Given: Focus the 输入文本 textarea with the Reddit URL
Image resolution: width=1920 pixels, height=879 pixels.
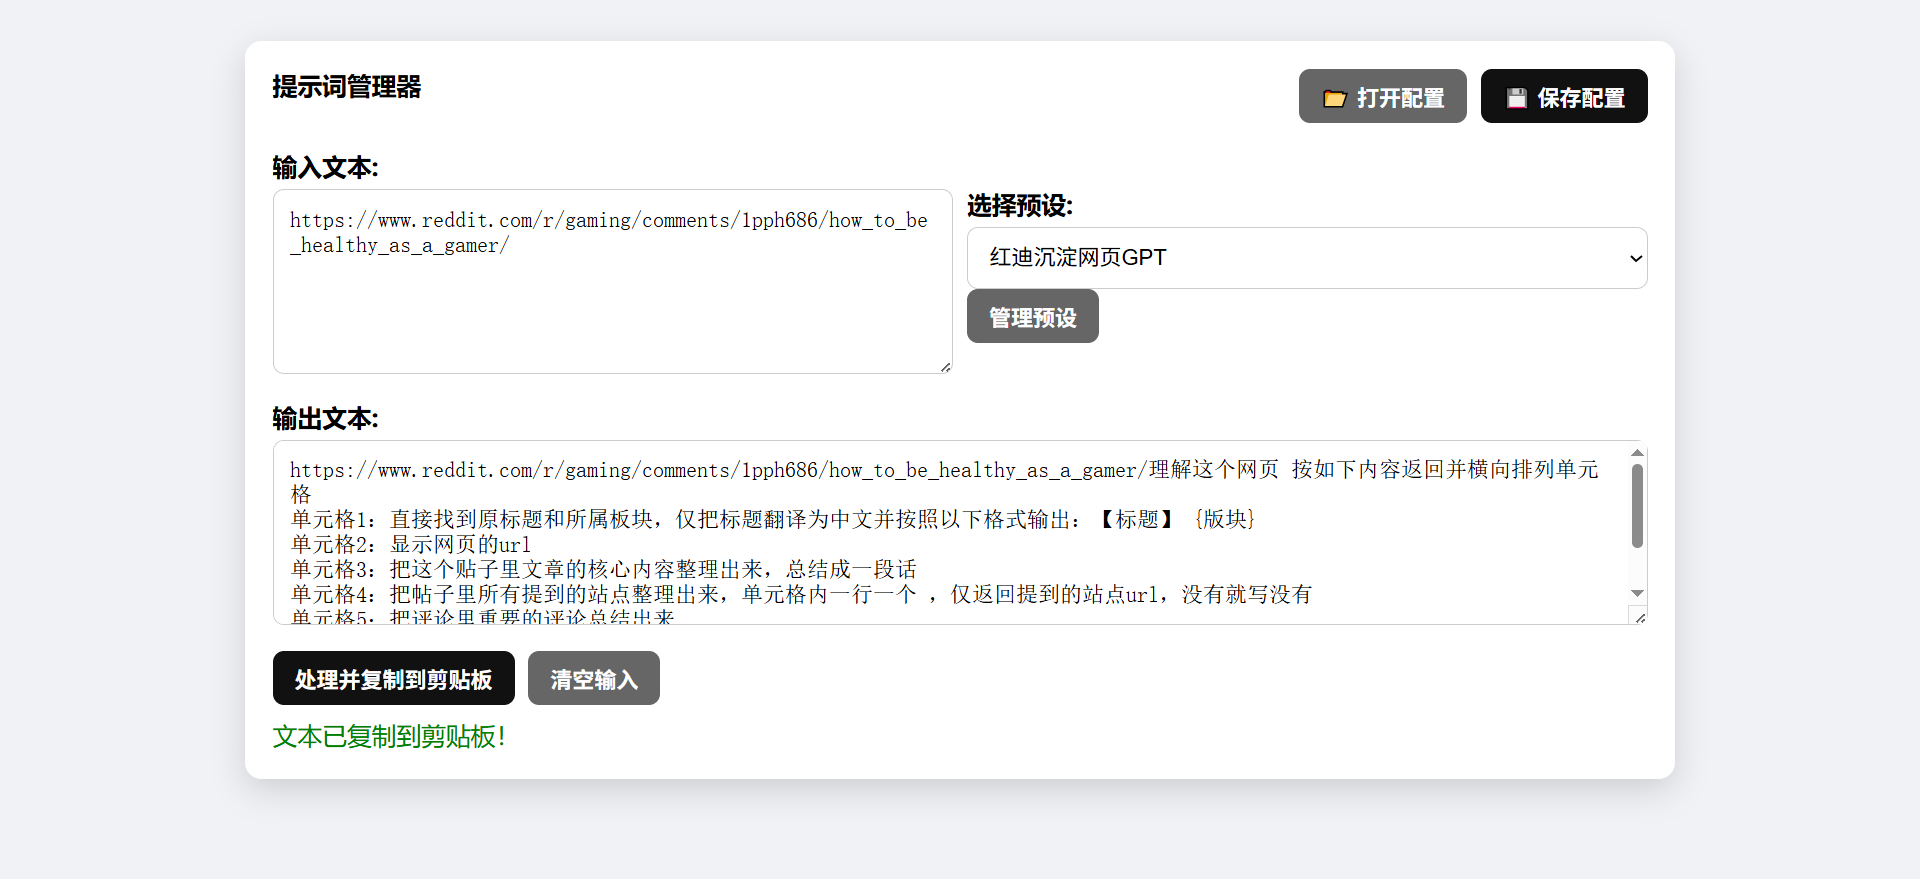Looking at the screenshot, I should coord(612,300).
